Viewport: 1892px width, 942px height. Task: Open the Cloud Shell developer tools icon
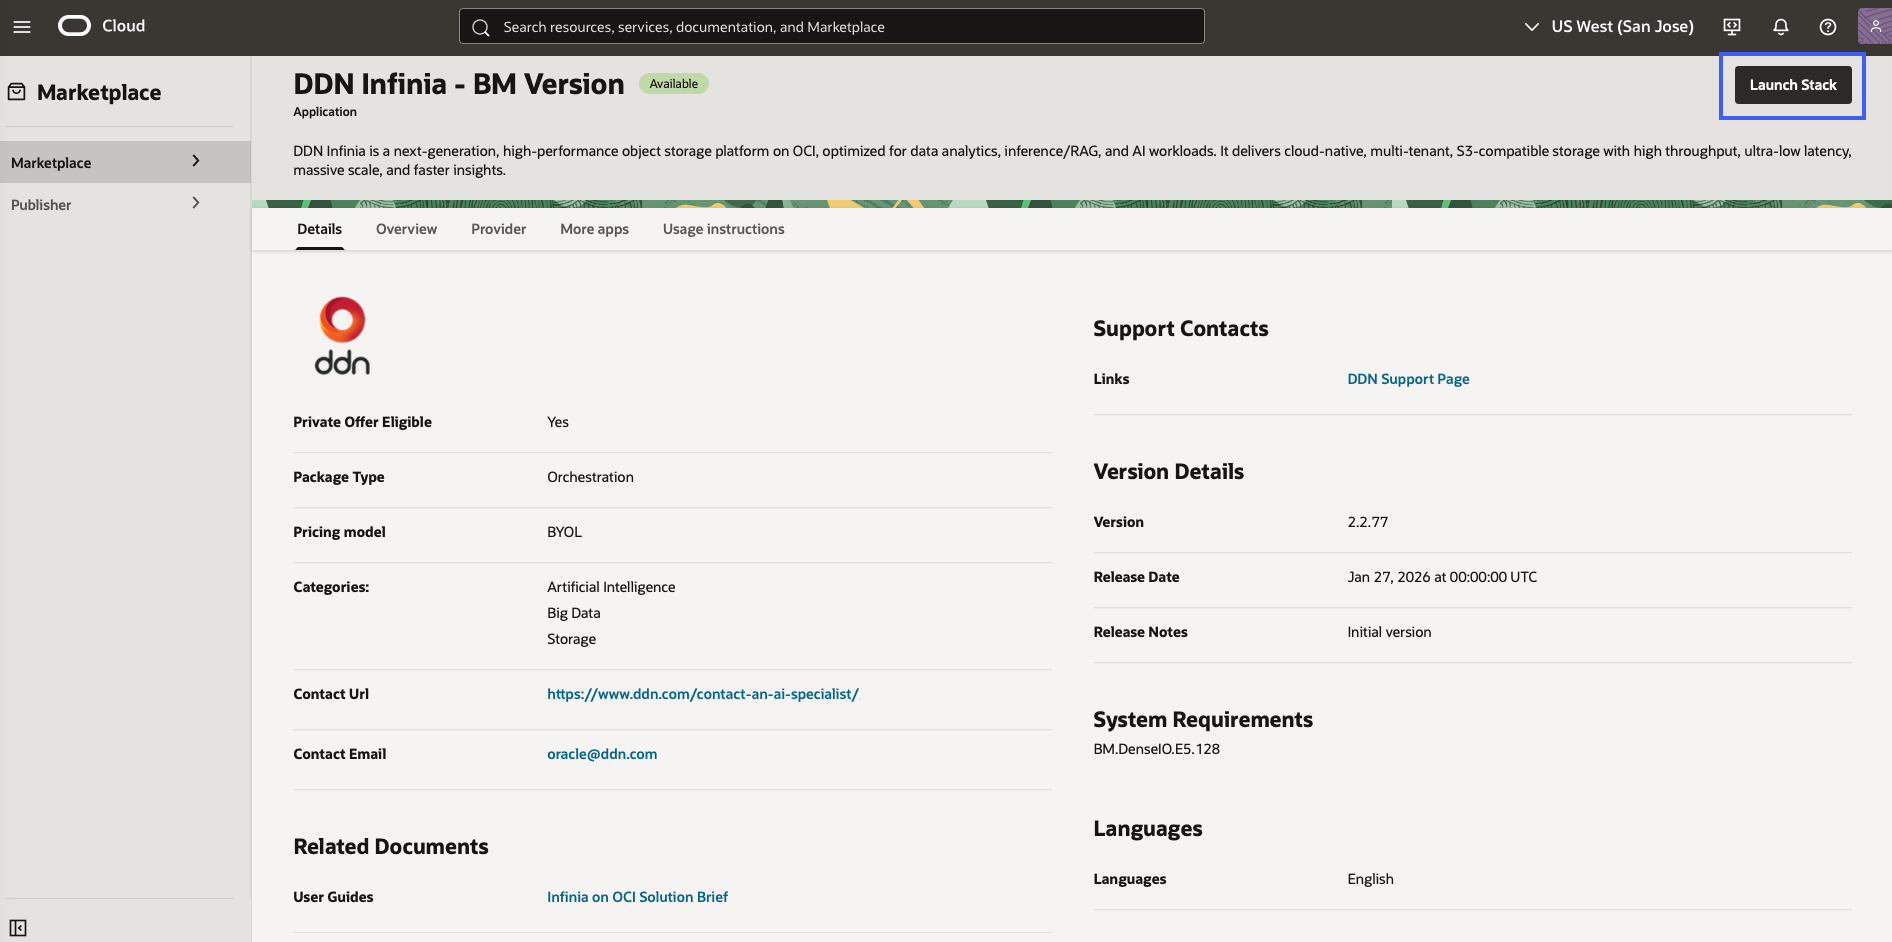point(1732,27)
